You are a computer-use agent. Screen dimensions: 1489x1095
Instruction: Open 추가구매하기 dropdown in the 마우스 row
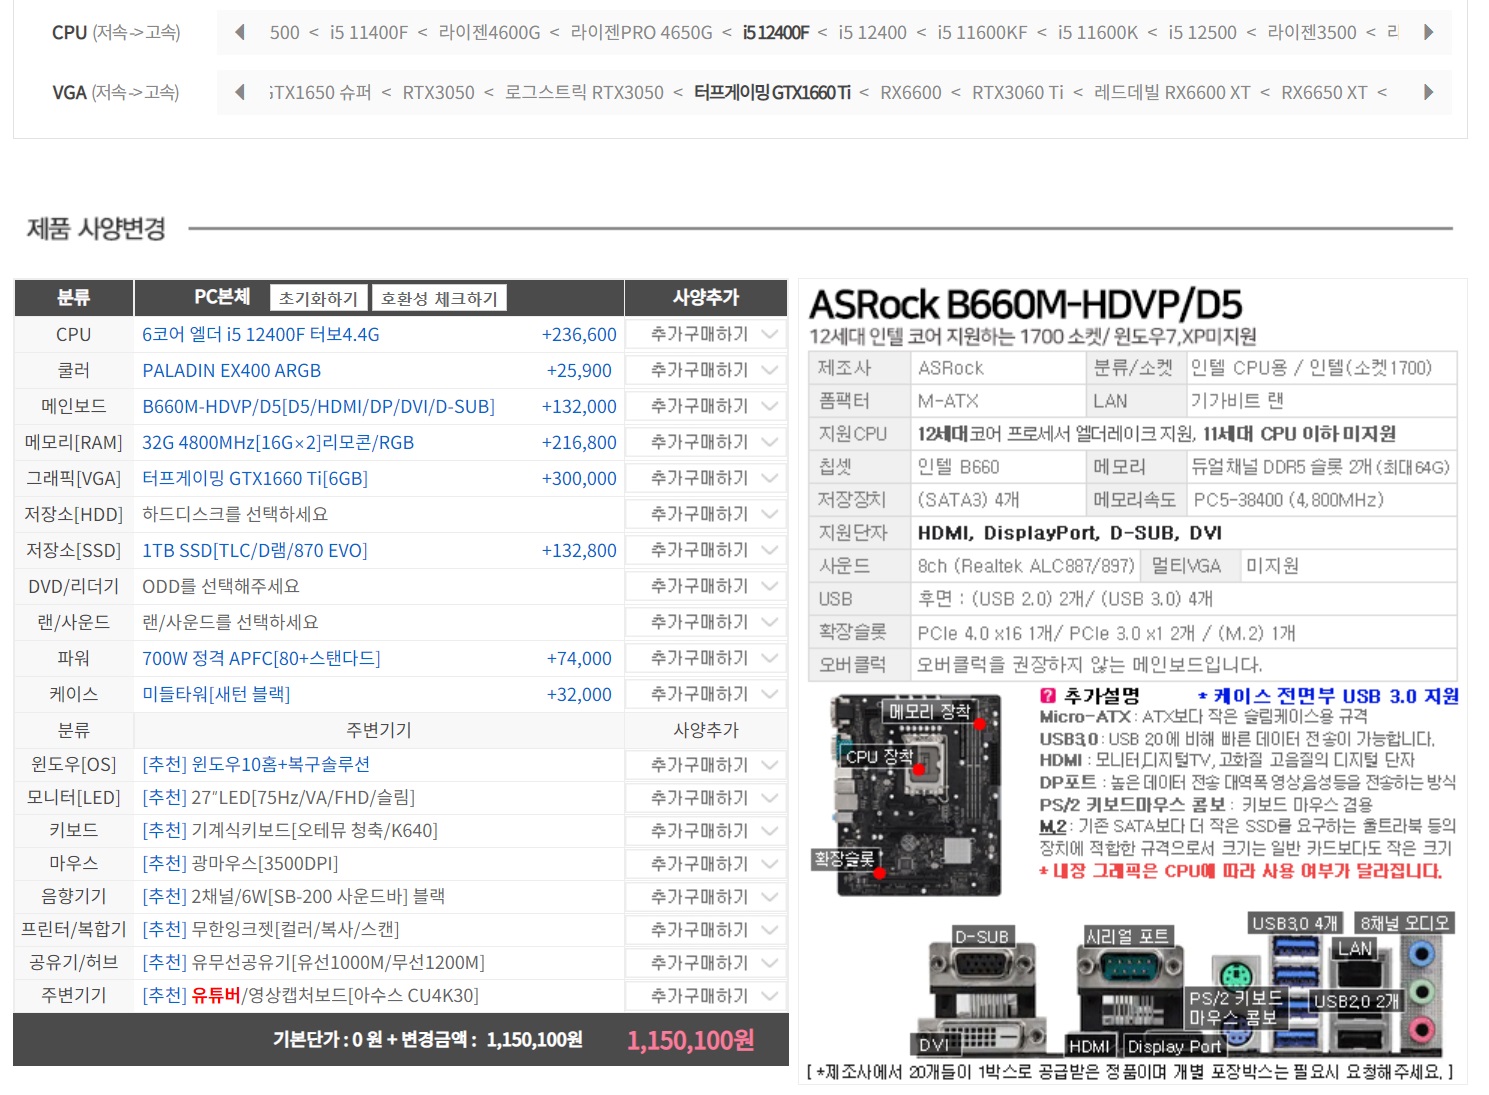click(x=706, y=864)
